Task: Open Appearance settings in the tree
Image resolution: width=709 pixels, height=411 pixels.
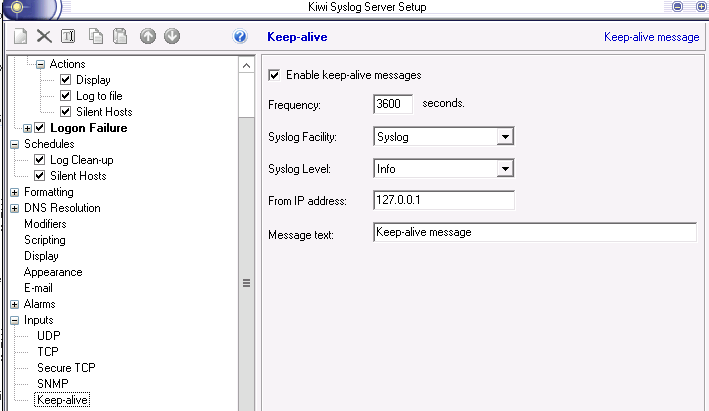Action: click(x=53, y=272)
